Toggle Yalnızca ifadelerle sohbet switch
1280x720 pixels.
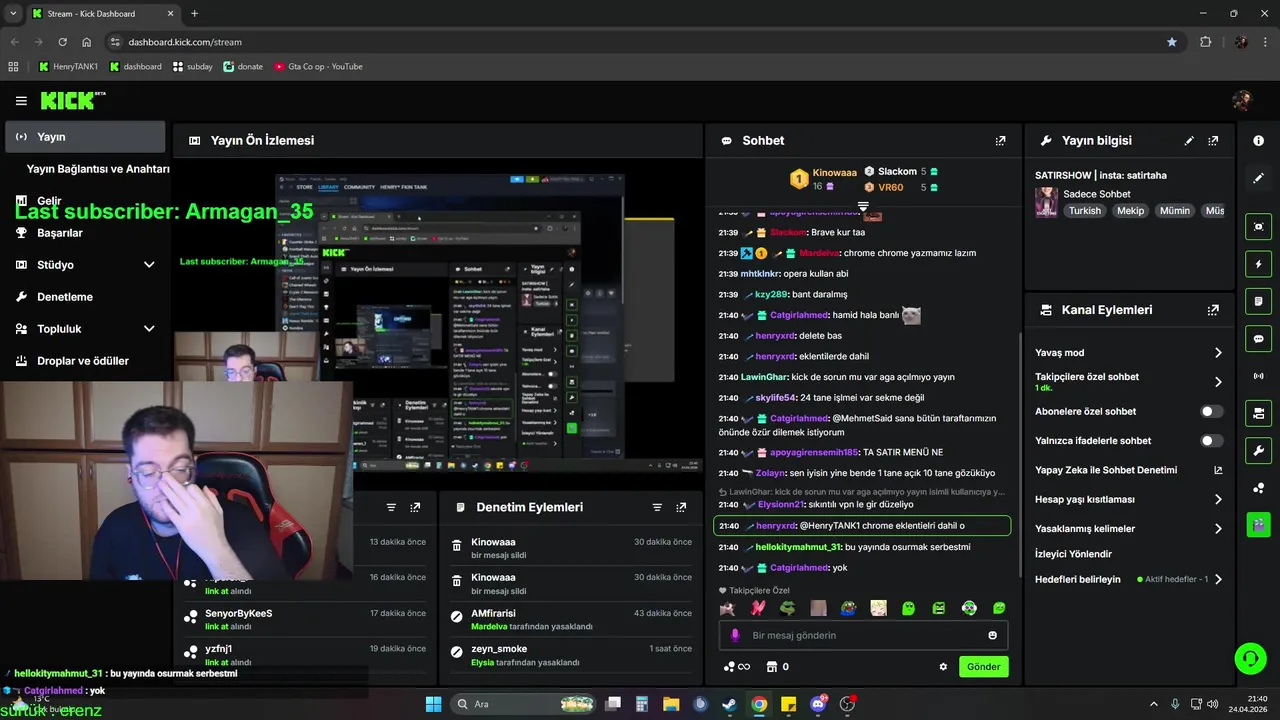(1211, 441)
